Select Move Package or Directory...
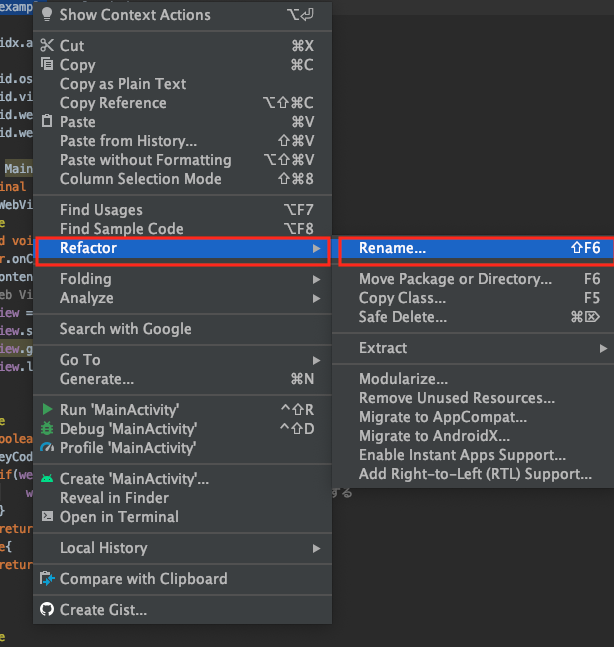This screenshot has height=647, width=614. tap(473, 279)
